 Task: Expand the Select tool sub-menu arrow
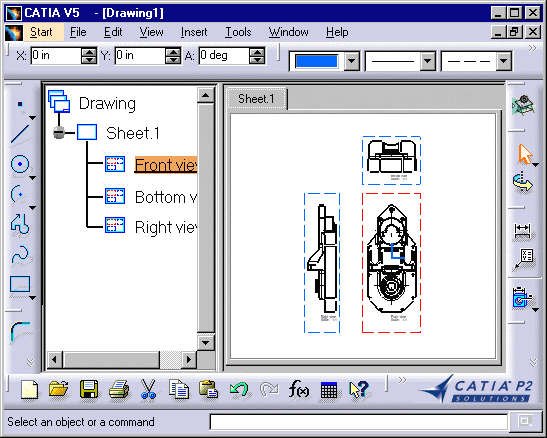(x=536, y=165)
